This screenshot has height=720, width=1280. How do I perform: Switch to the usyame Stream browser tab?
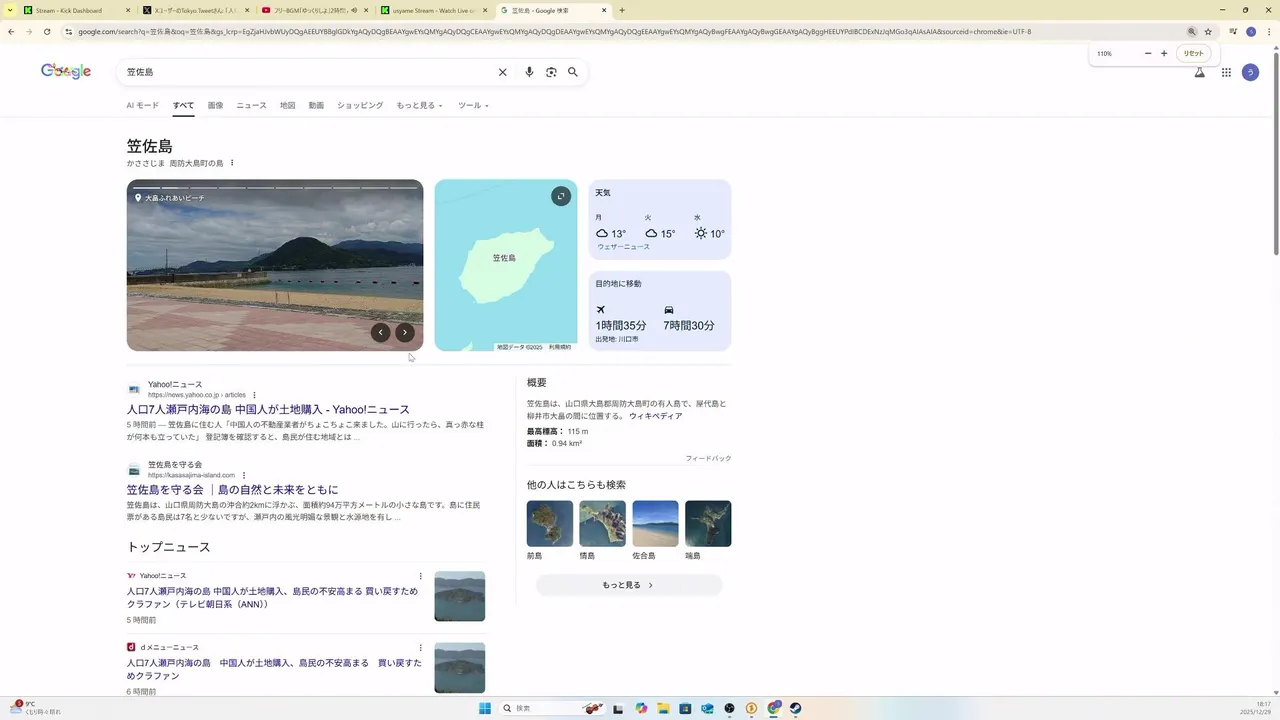(435, 10)
